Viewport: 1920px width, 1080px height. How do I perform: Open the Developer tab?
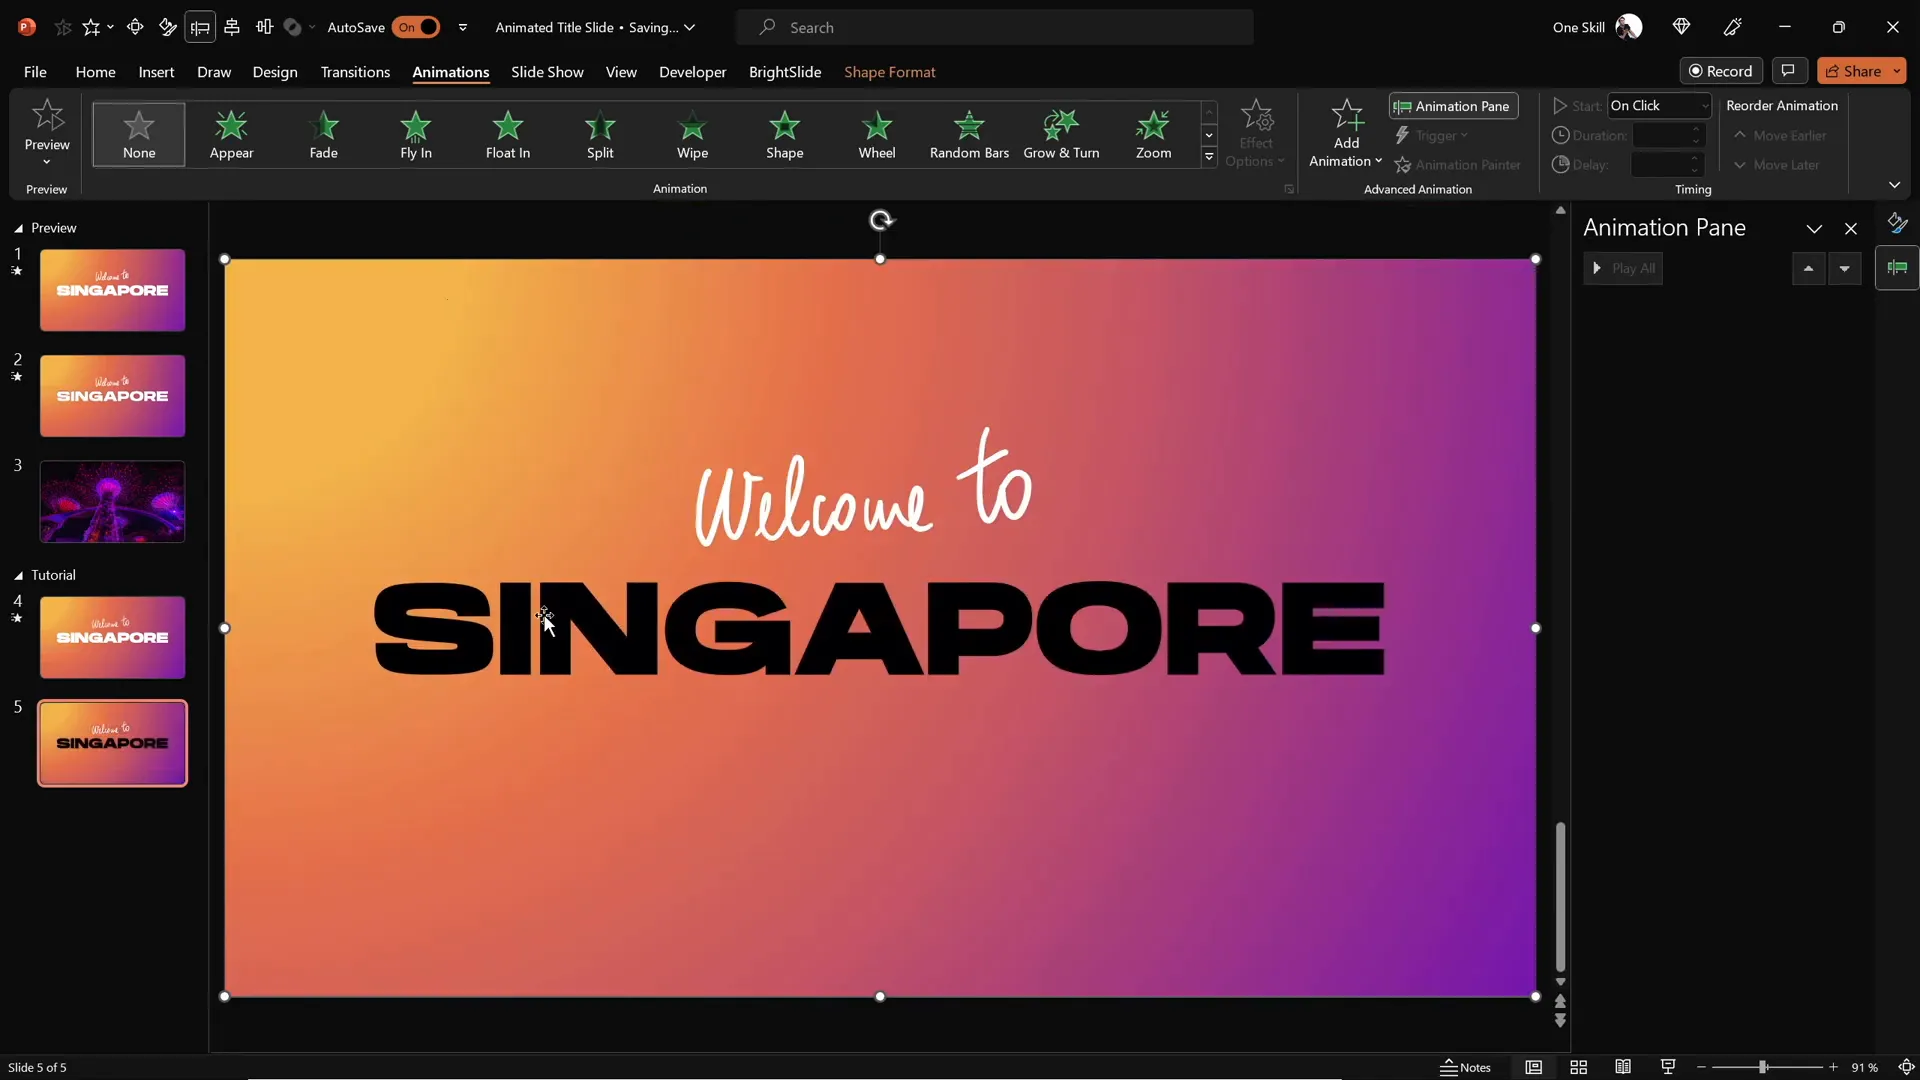(x=692, y=72)
